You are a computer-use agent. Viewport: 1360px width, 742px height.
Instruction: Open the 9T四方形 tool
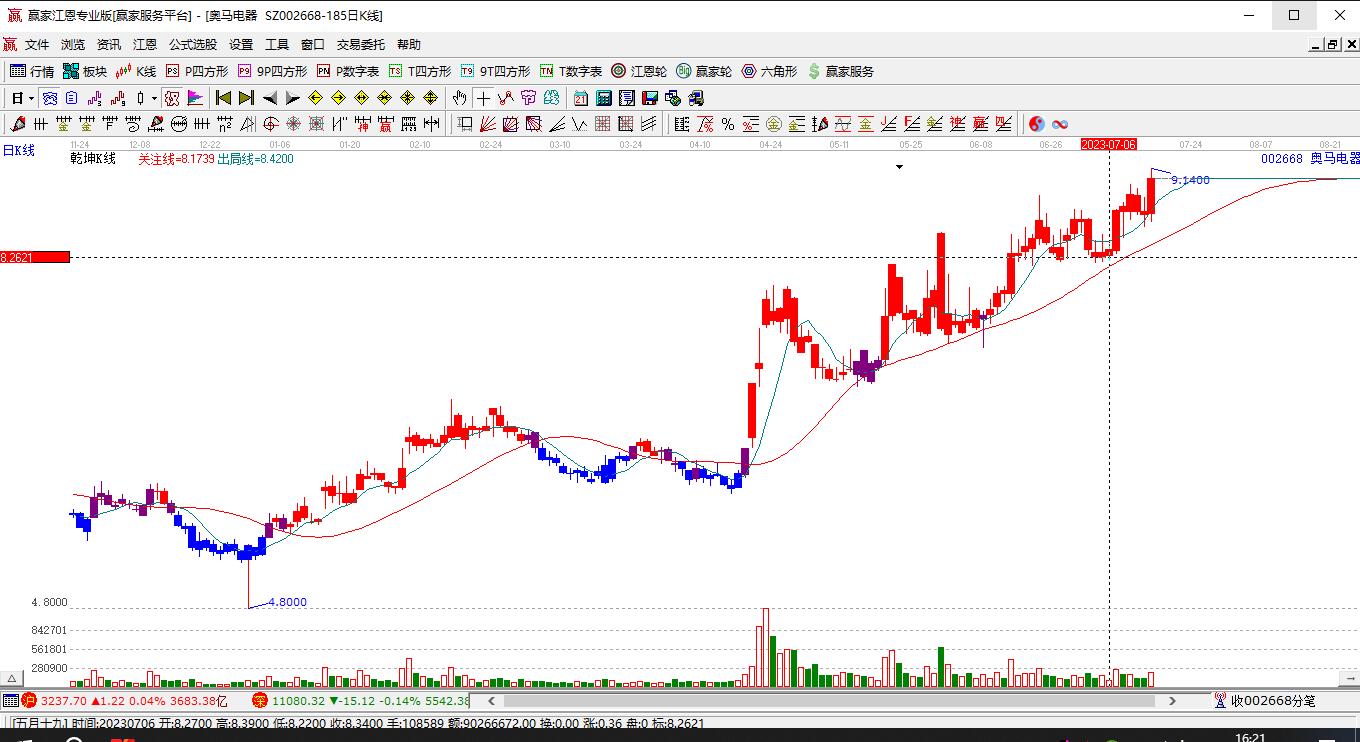[x=495, y=71]
